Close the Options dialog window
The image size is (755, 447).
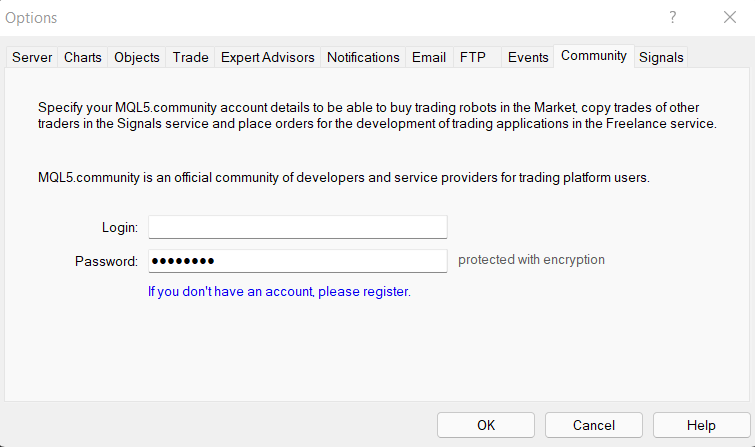click(729, 17)
